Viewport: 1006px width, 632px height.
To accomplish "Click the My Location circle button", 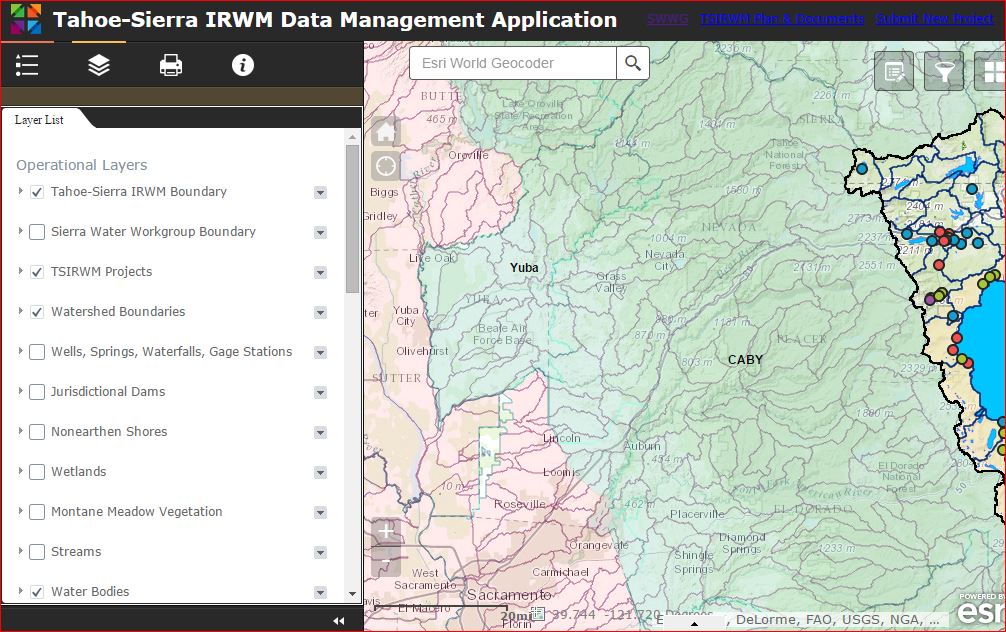I will (x=386, y=166).
